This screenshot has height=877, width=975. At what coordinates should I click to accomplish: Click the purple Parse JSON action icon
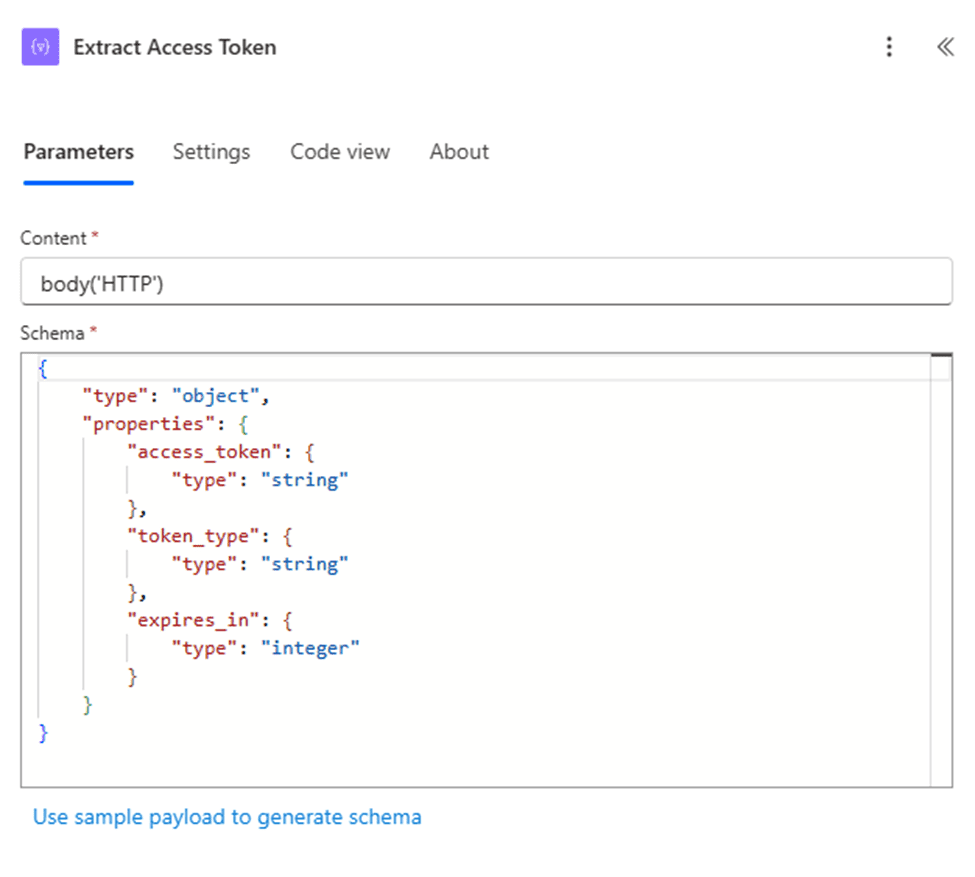pos(40,47)
